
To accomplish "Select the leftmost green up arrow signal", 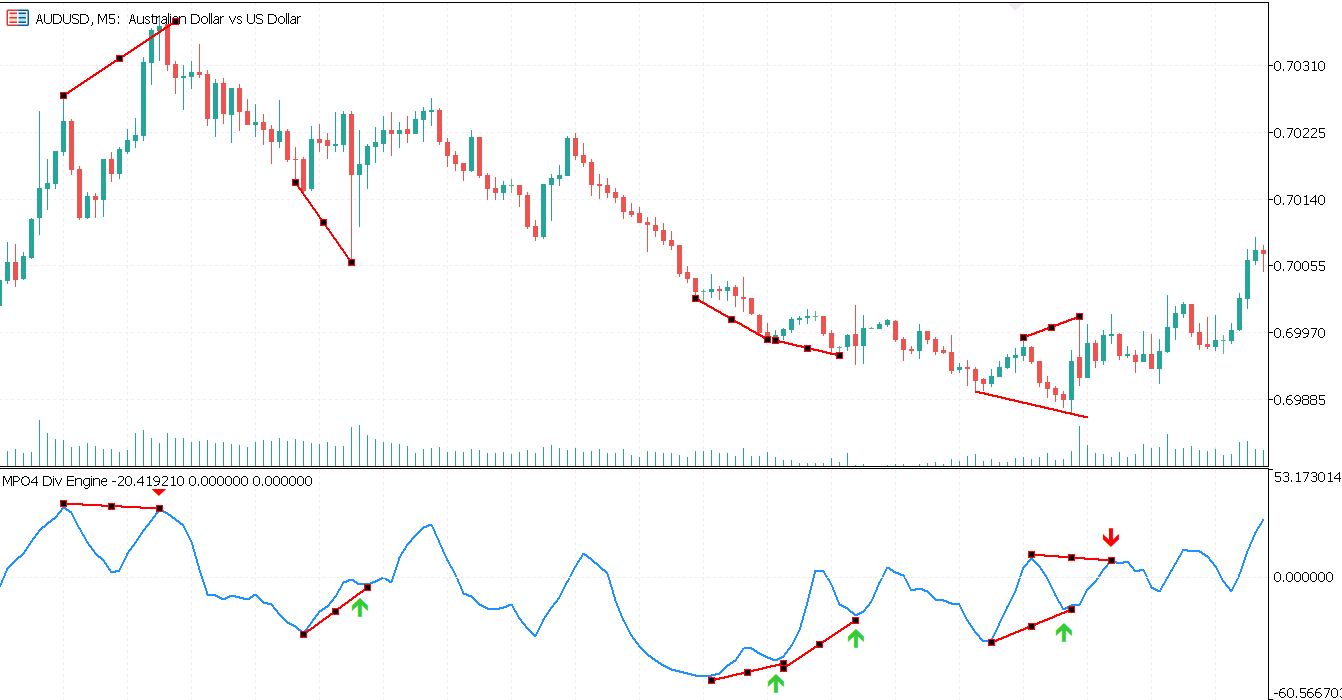I will [360, 606].
